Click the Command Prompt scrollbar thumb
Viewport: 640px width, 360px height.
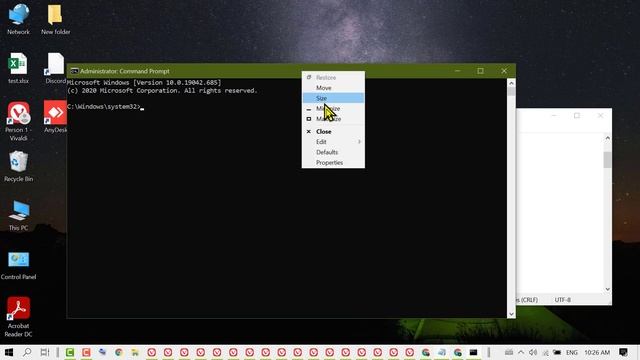[511, 91]
